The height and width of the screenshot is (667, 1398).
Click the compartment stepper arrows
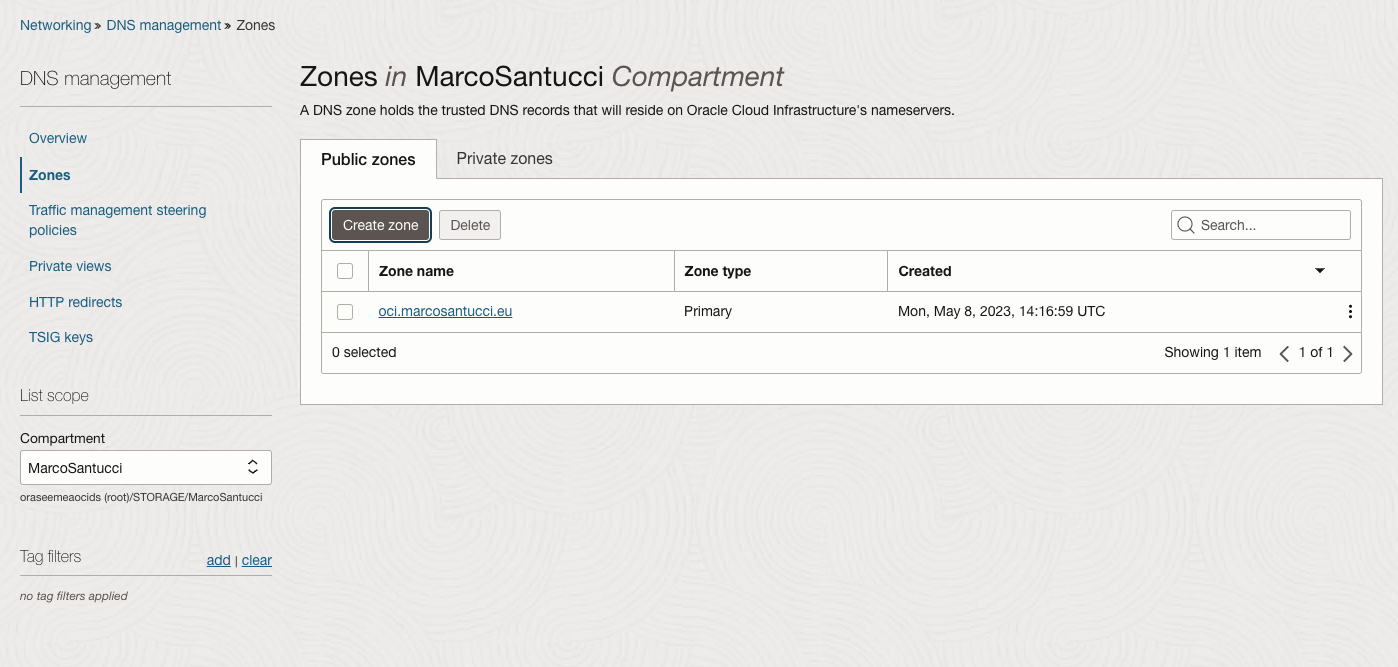(252, 467)
